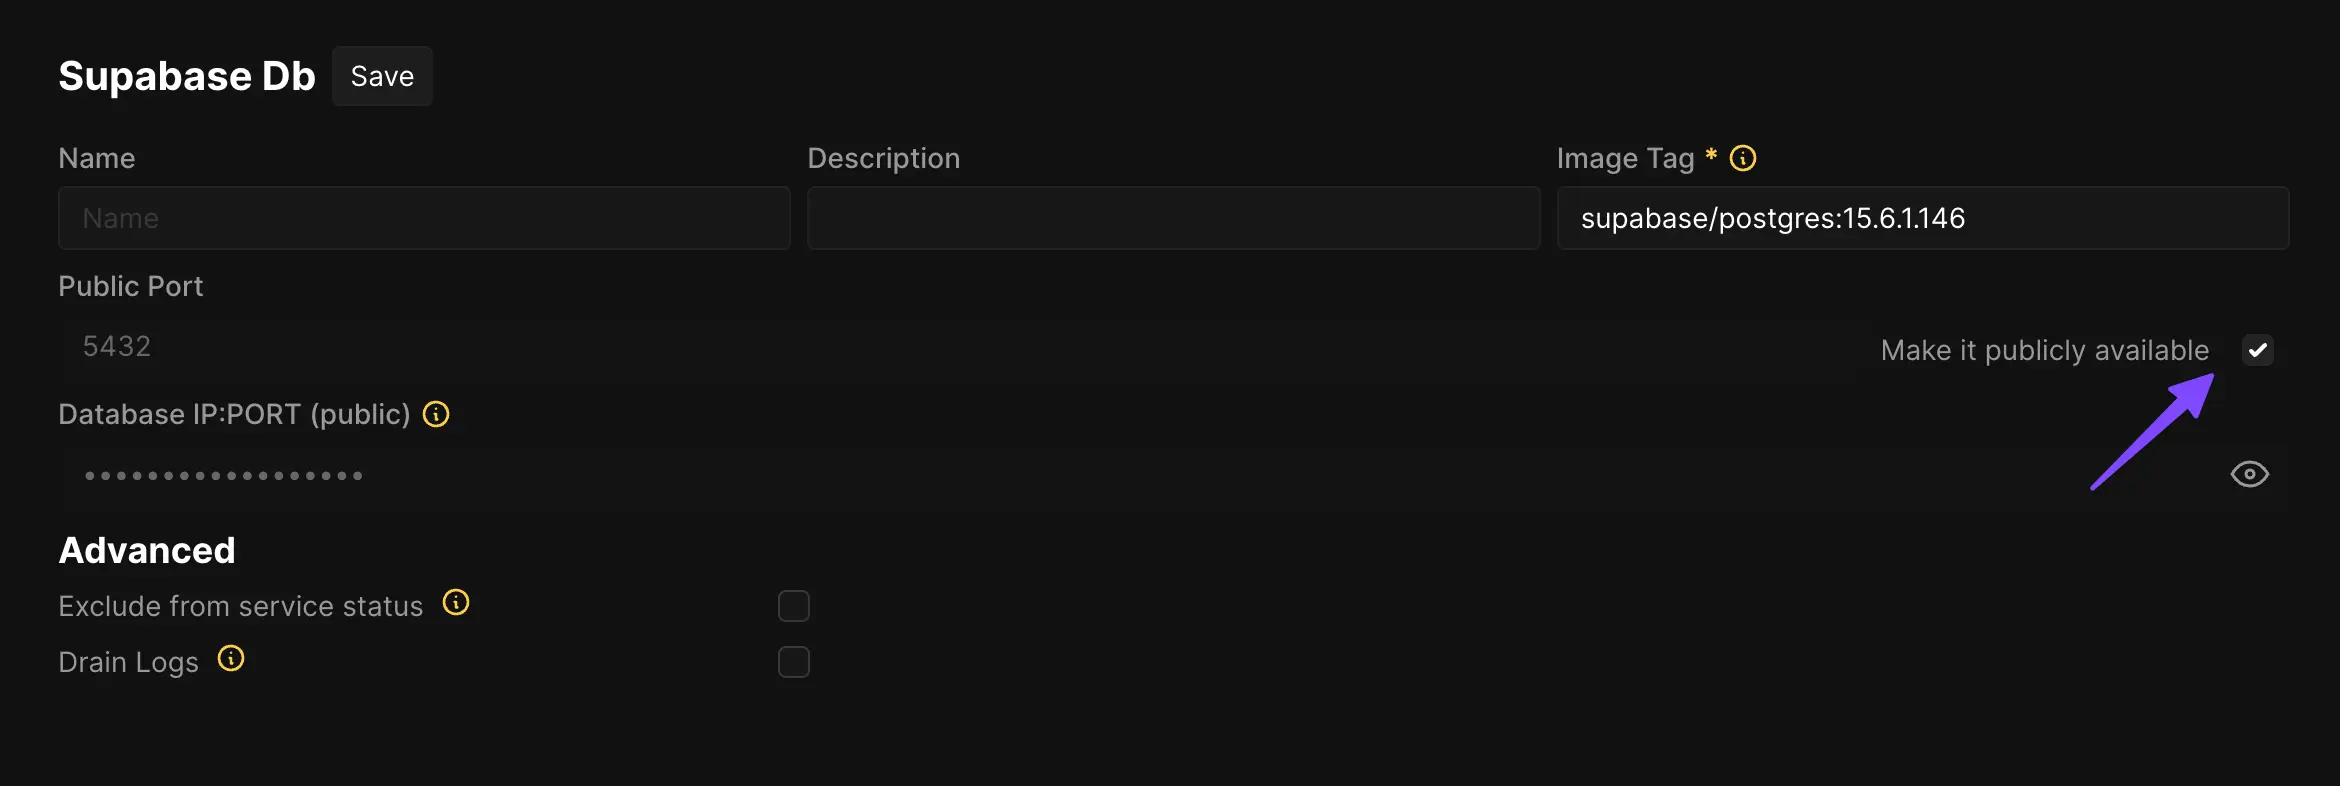The height and width of the screenshot is (786, 2340).
Task: Click the info icon next to Image Tag asterisk
Action: 1744,157
